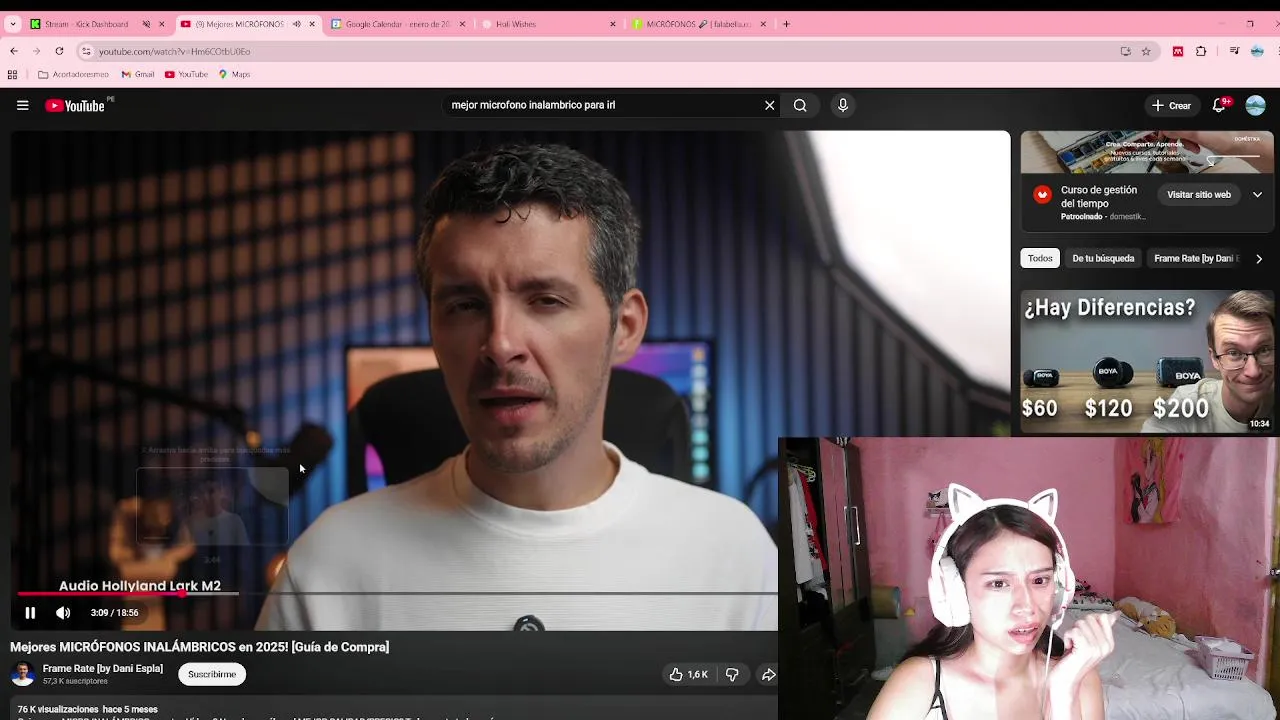Click the YouTube logo to go home
The height and width of the screenshot is (720, 1280).
(x=75, y=105)
